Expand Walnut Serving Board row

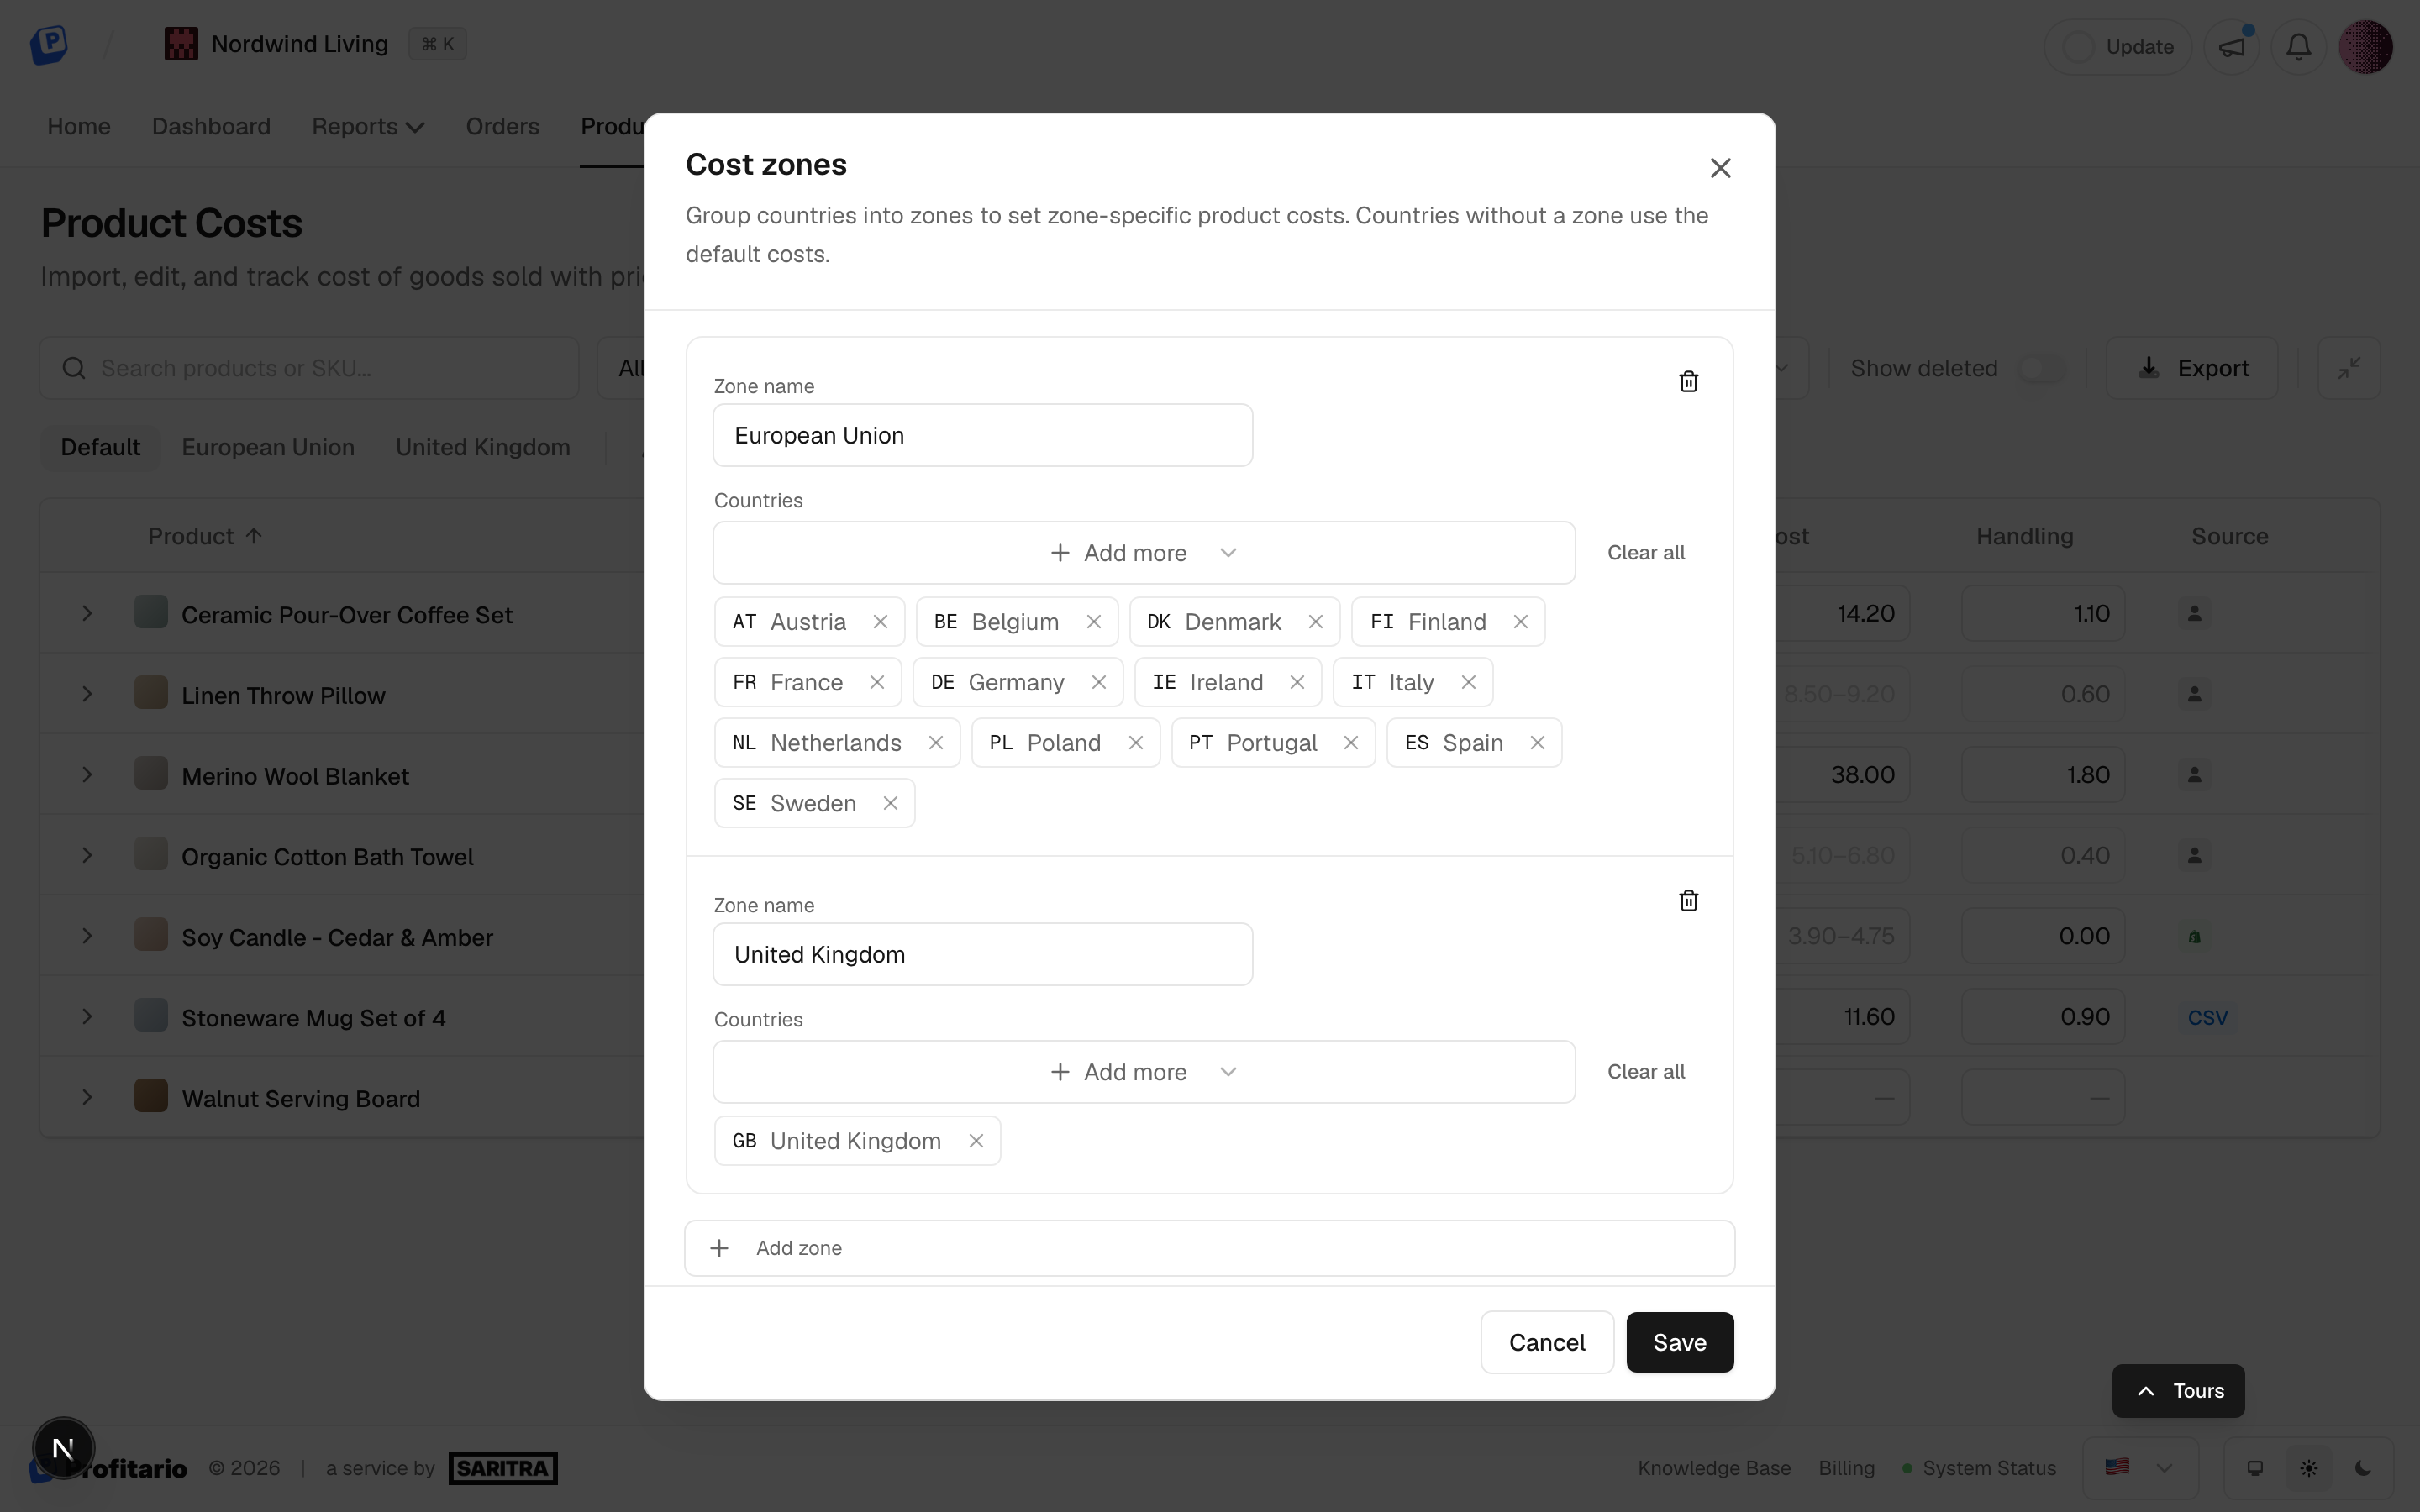coord(87,1097)
